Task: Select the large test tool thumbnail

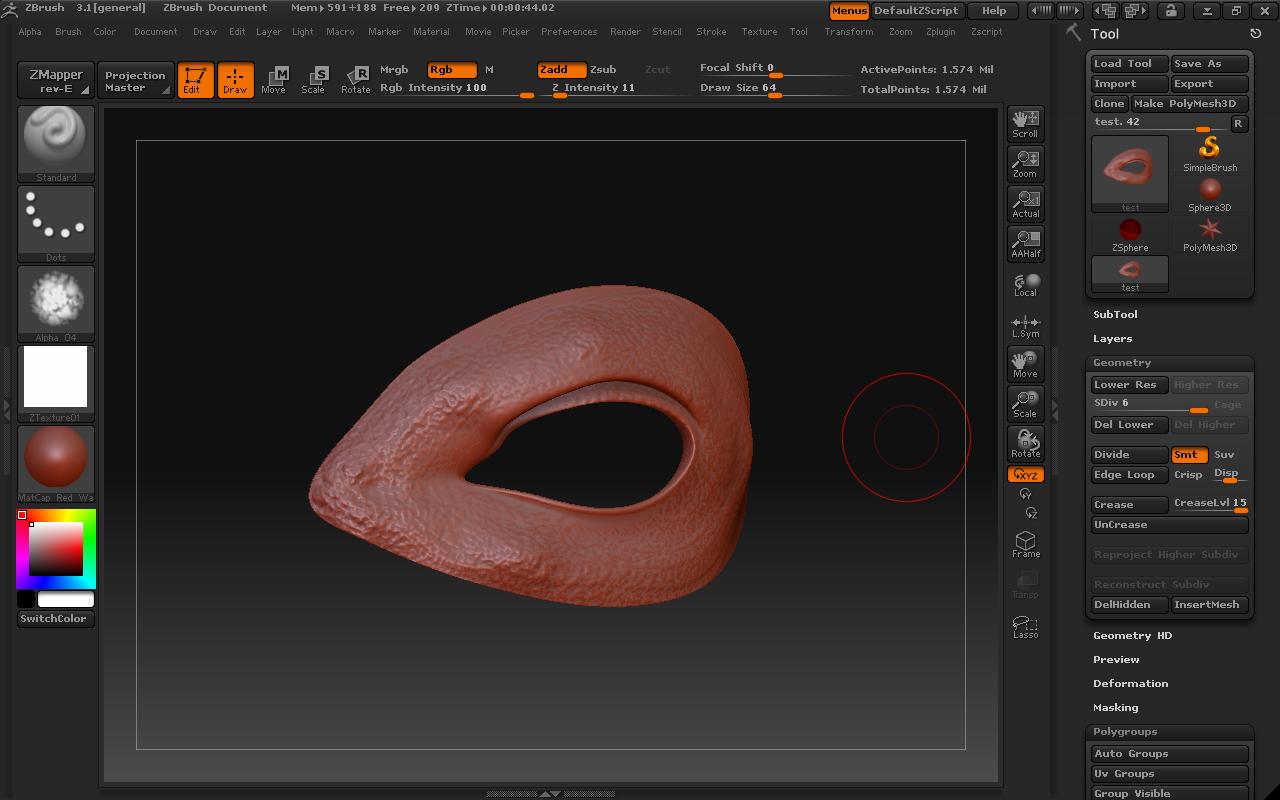Action: point(1130,173)
